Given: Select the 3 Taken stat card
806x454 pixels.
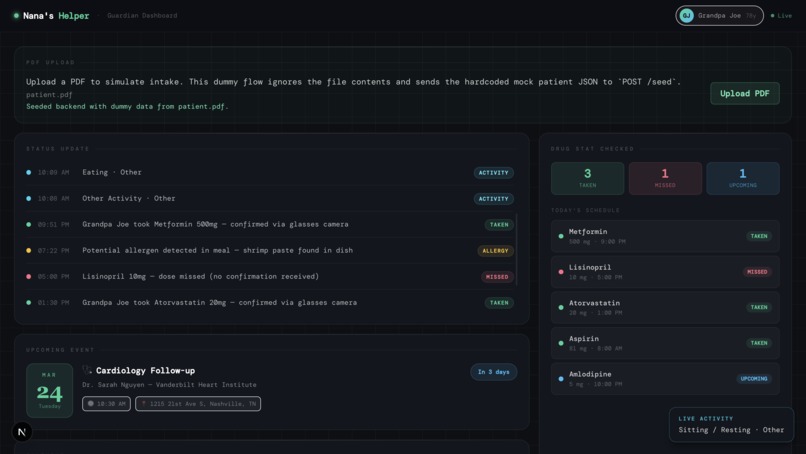Looking at the screenshot, I should coord(588,178).
